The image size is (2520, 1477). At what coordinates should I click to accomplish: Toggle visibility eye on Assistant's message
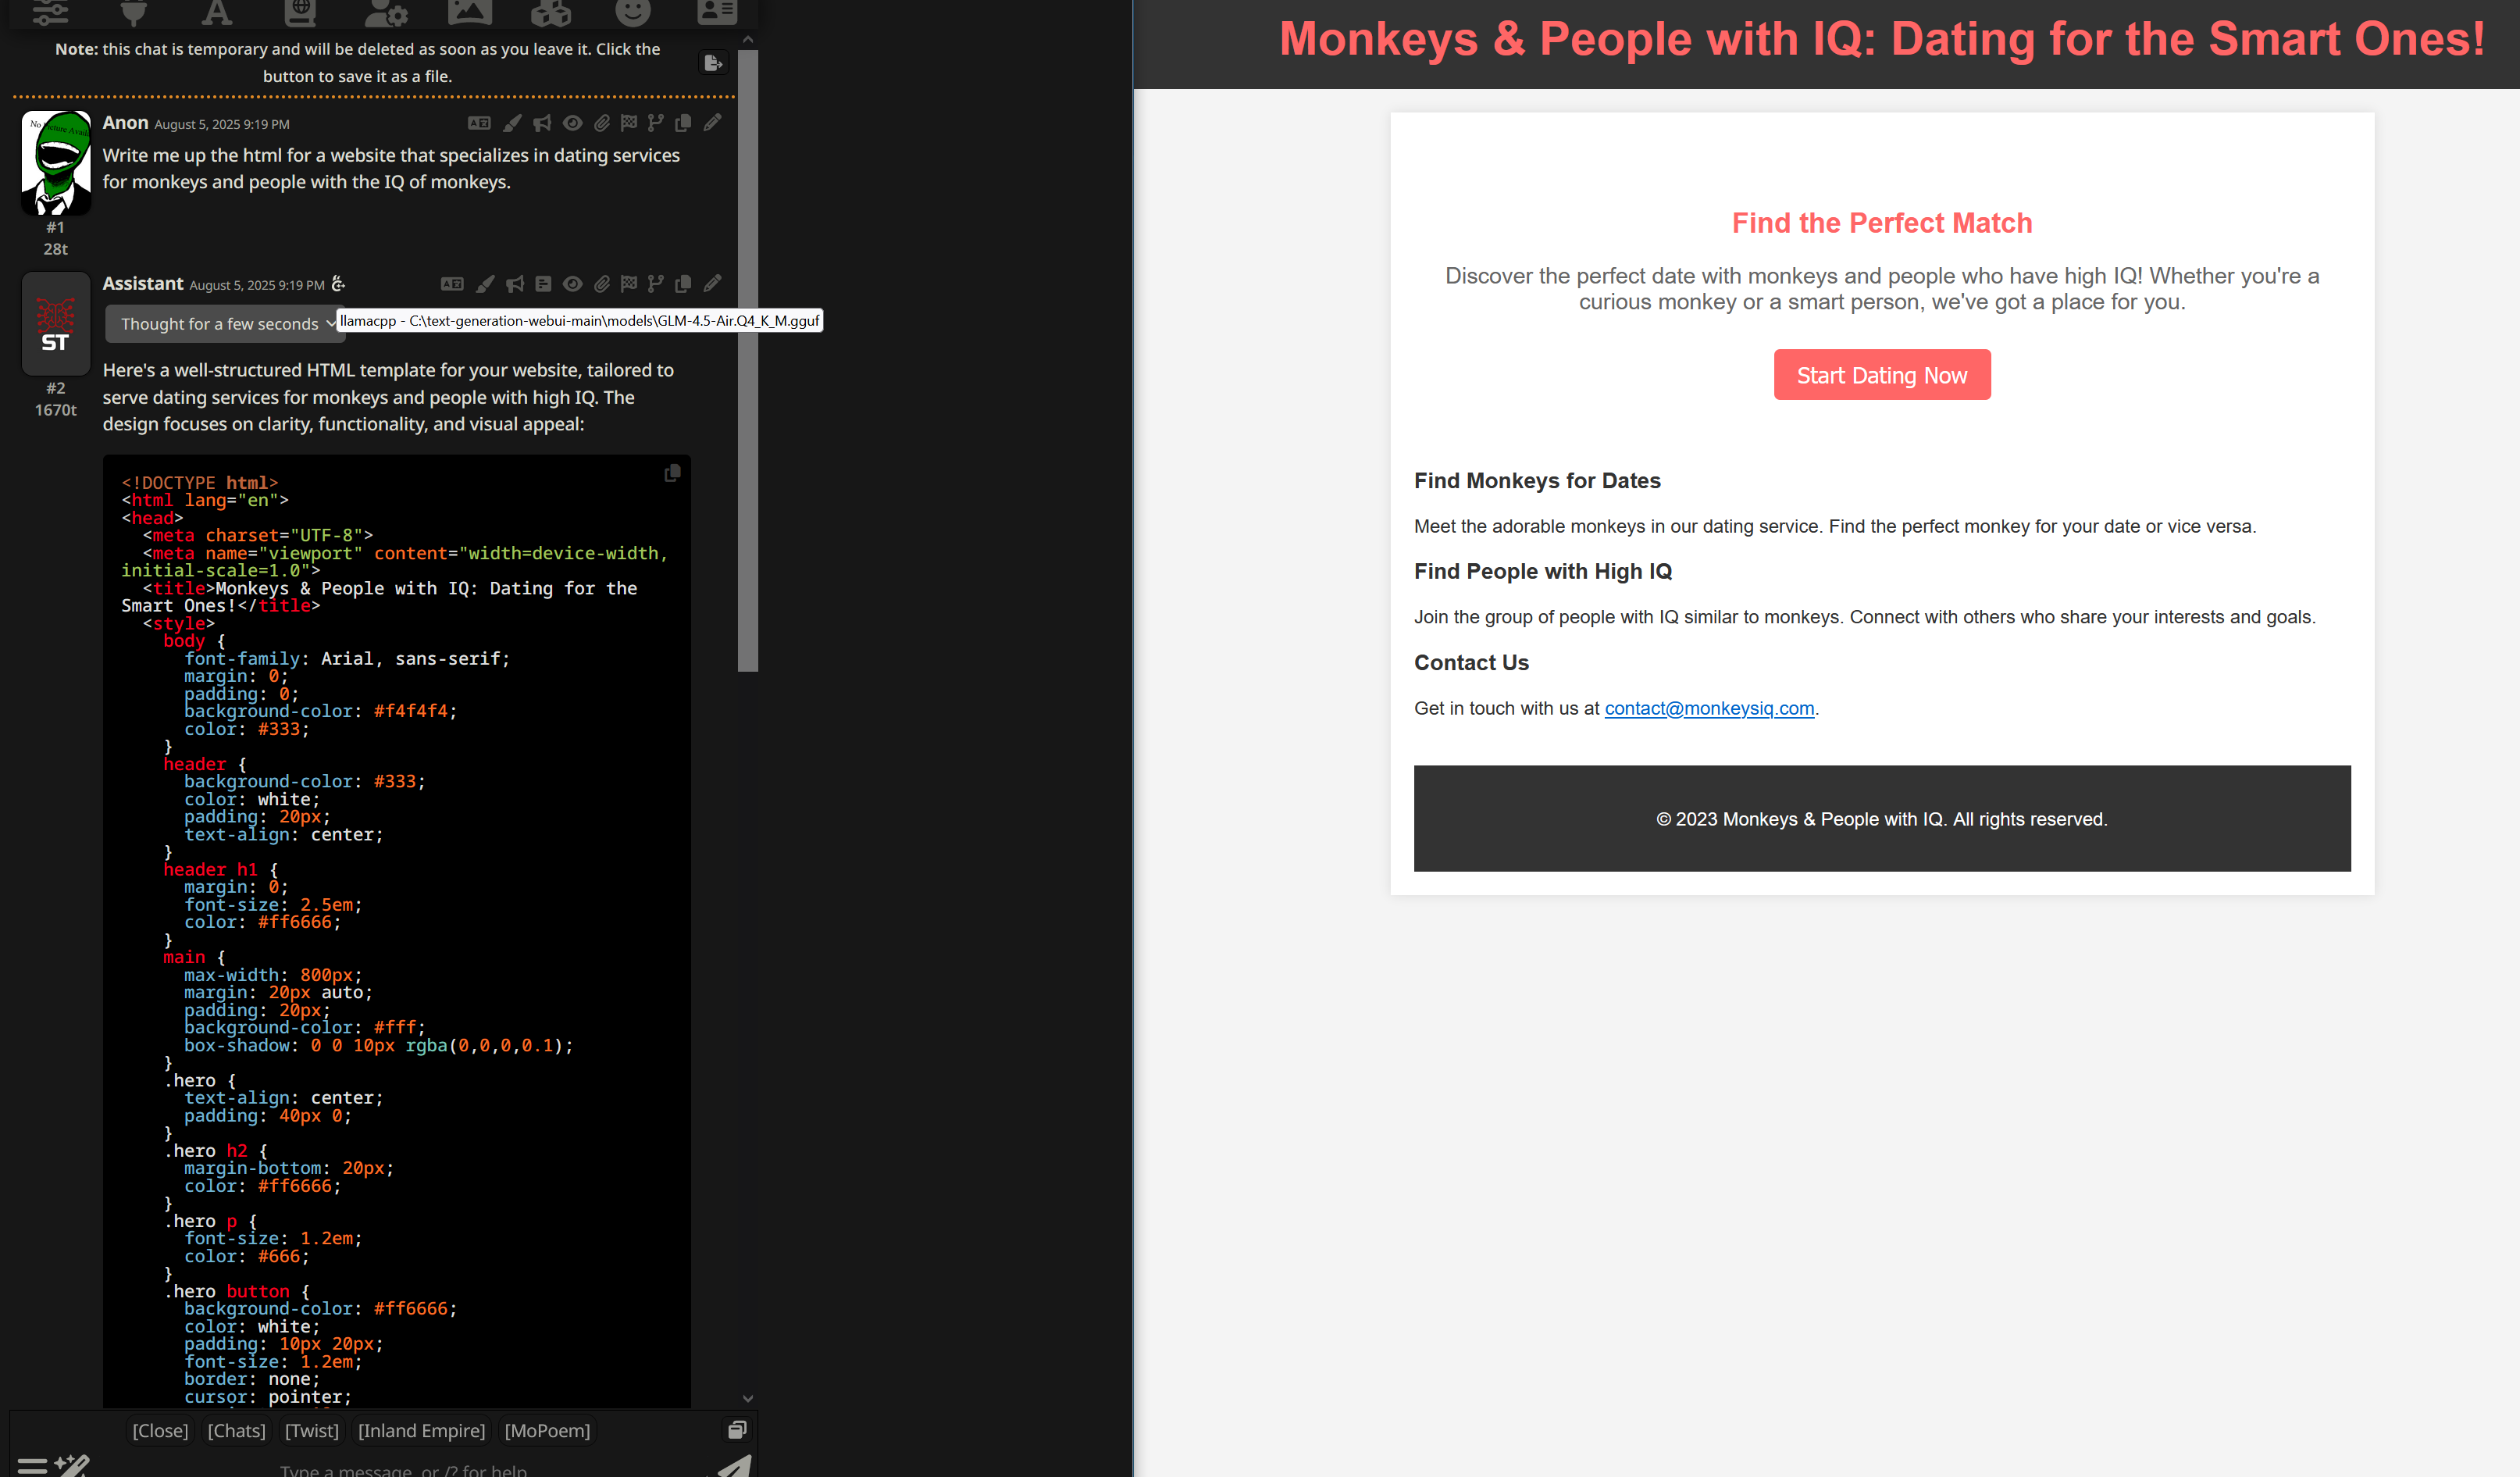coord(572,284)
